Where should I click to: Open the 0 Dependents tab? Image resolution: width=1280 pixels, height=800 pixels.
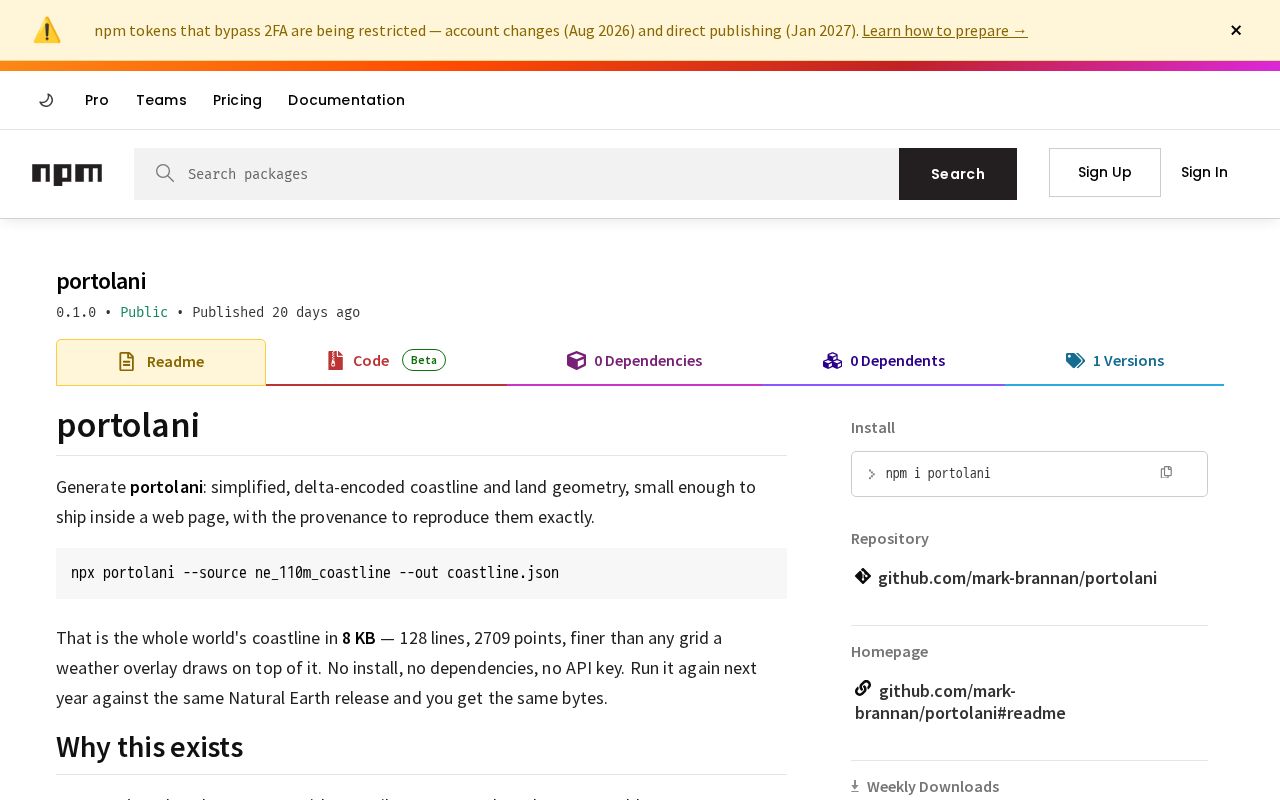click(883, 360)
